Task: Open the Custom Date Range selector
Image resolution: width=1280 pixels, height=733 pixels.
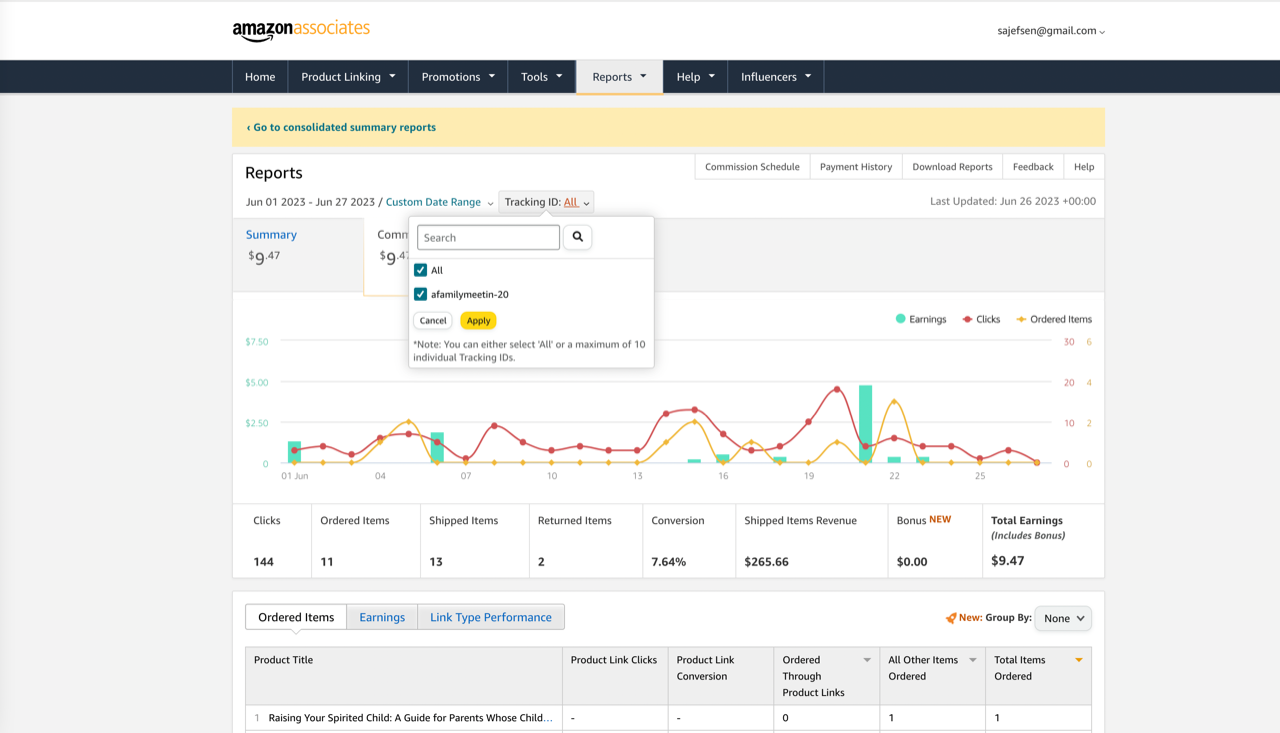Action: (440, 202)
